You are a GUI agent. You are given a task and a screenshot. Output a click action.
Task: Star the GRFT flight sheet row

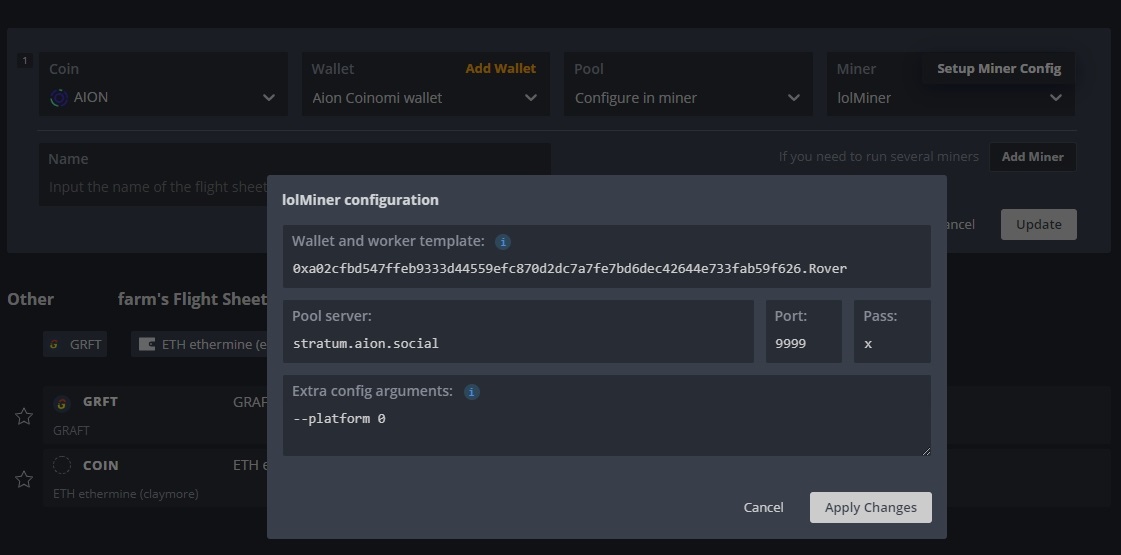24,416
